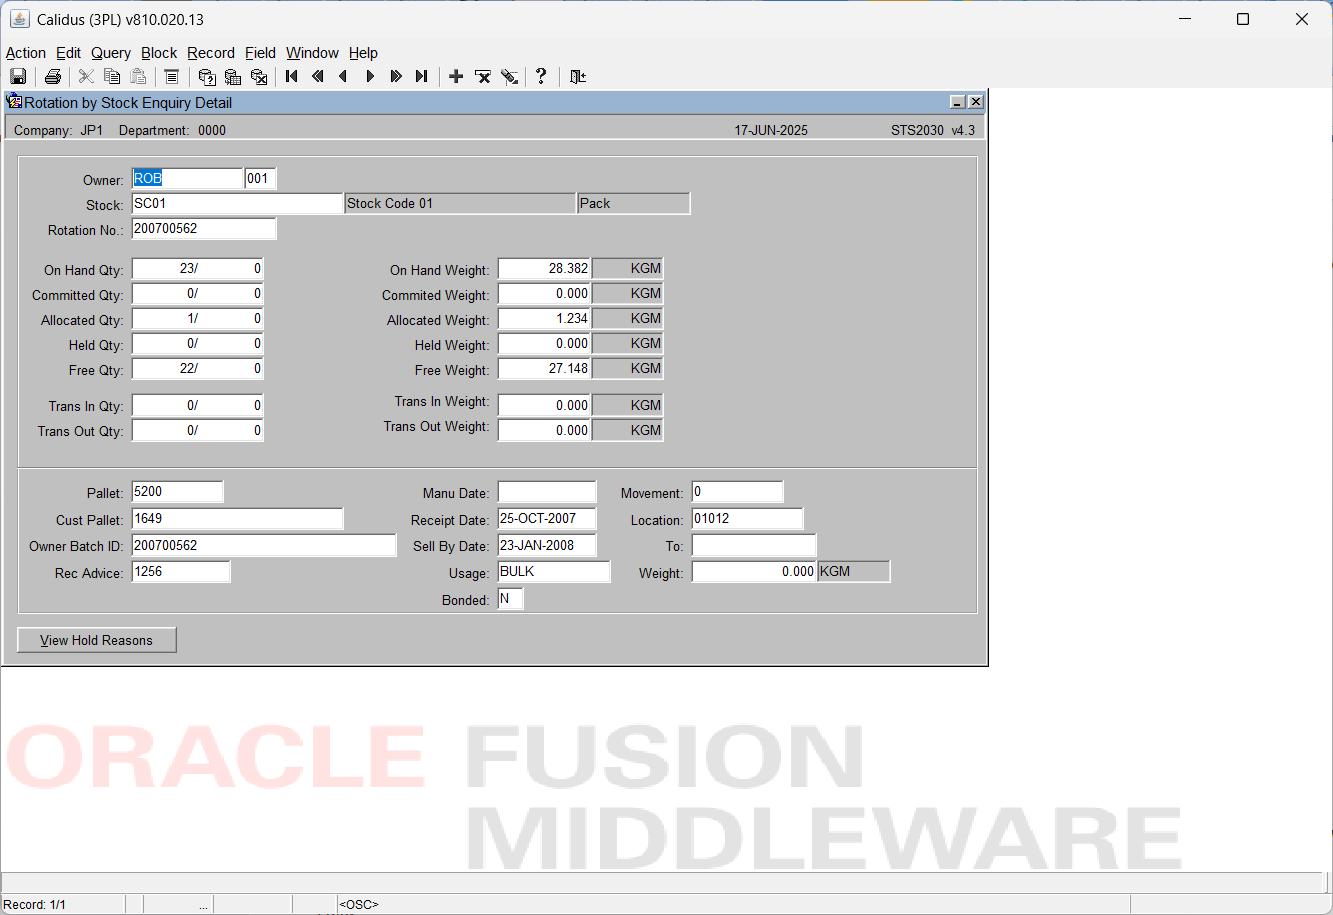The height and width of the screenshot is (915, 1333).
Task: Click Record: 1/1 in status bar
Action: (x=35, y=904)
